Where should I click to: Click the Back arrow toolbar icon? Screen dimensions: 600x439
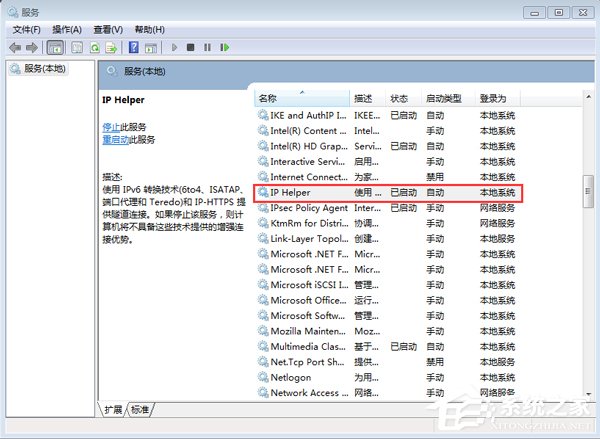(15, 48)
